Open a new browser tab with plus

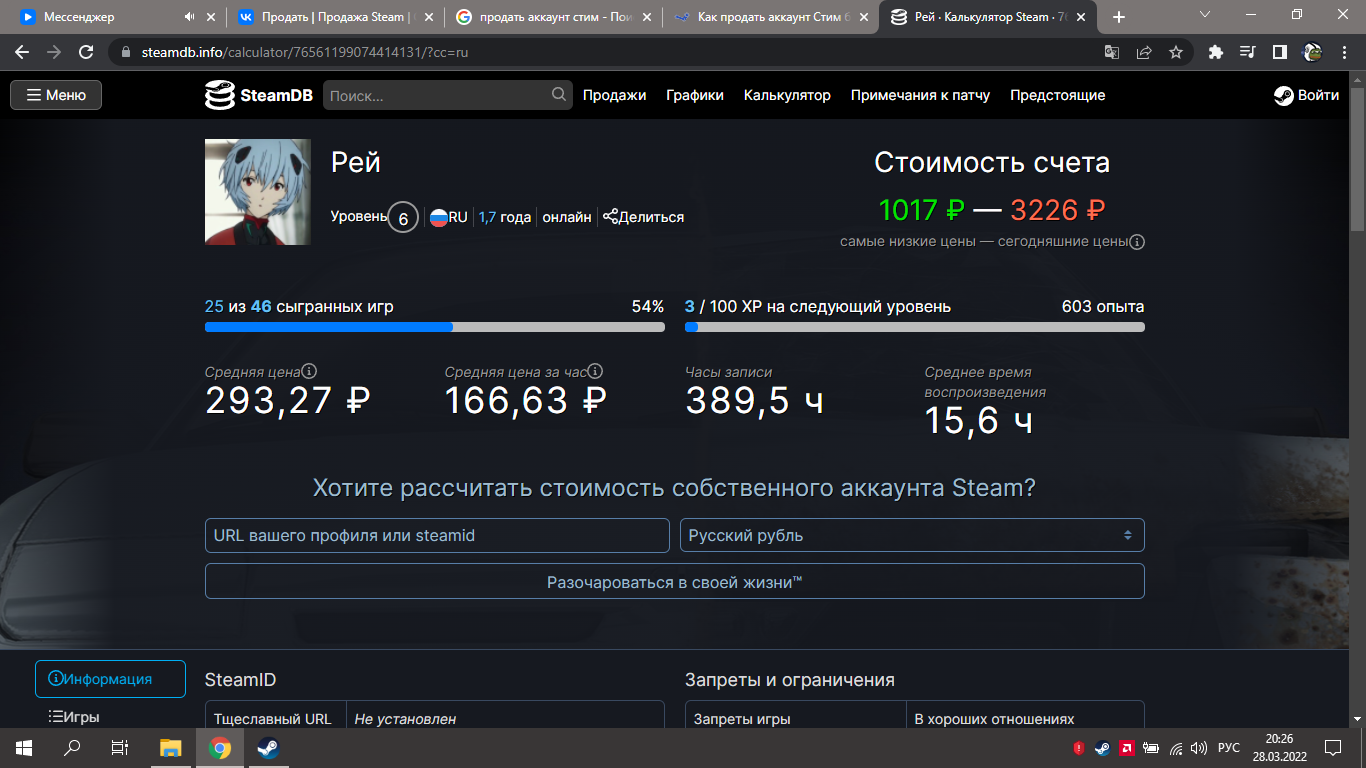coord(1119,17)
